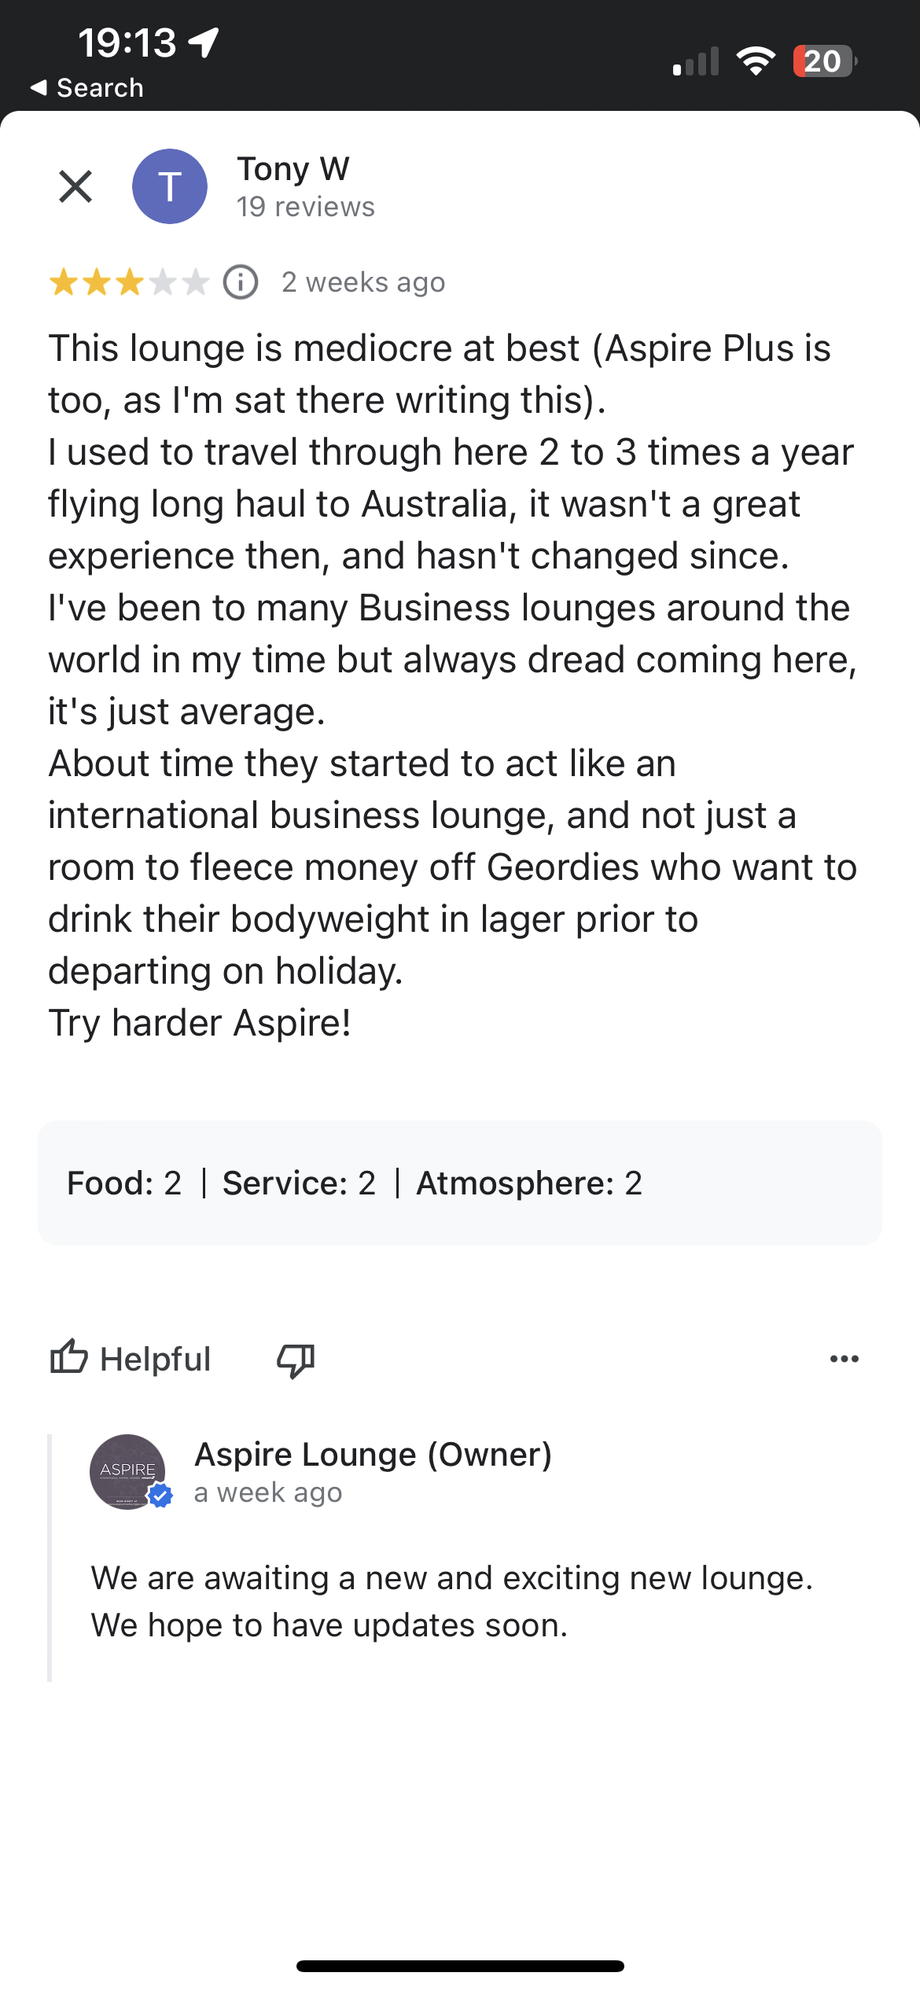Viewport: 920px width, 1991px height.
Task: Tap Tony W's purple avatar
Action: [170, 186]
